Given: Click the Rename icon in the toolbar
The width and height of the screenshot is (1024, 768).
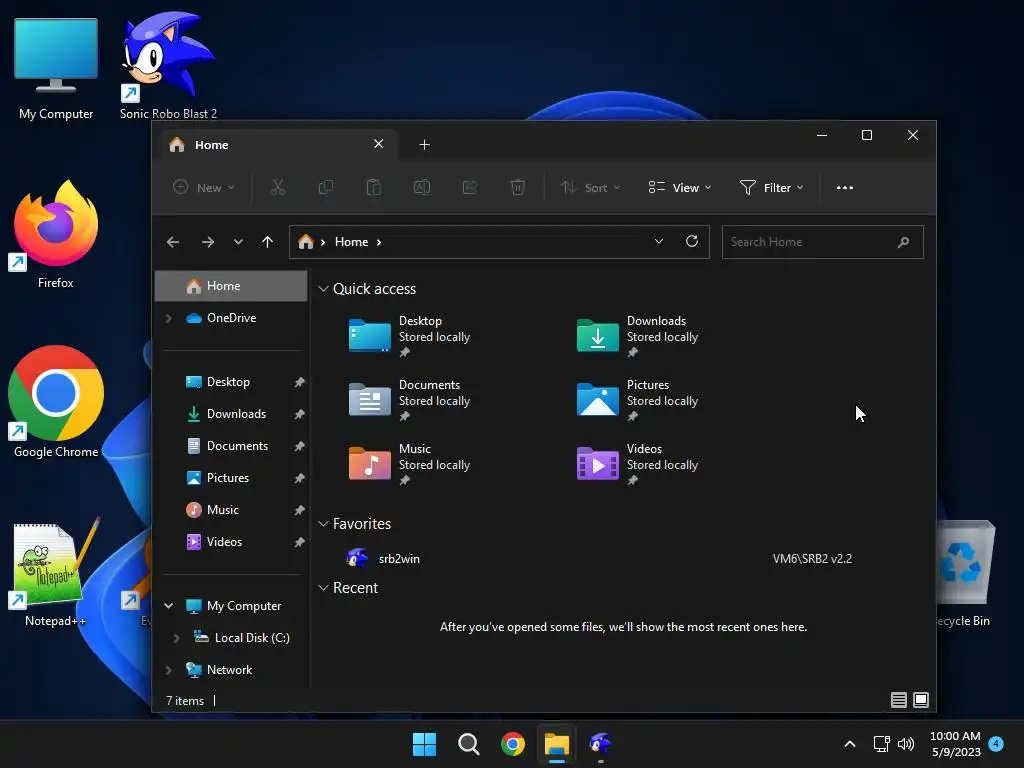Looking at the screenshot, I should [x=422, y=187].
